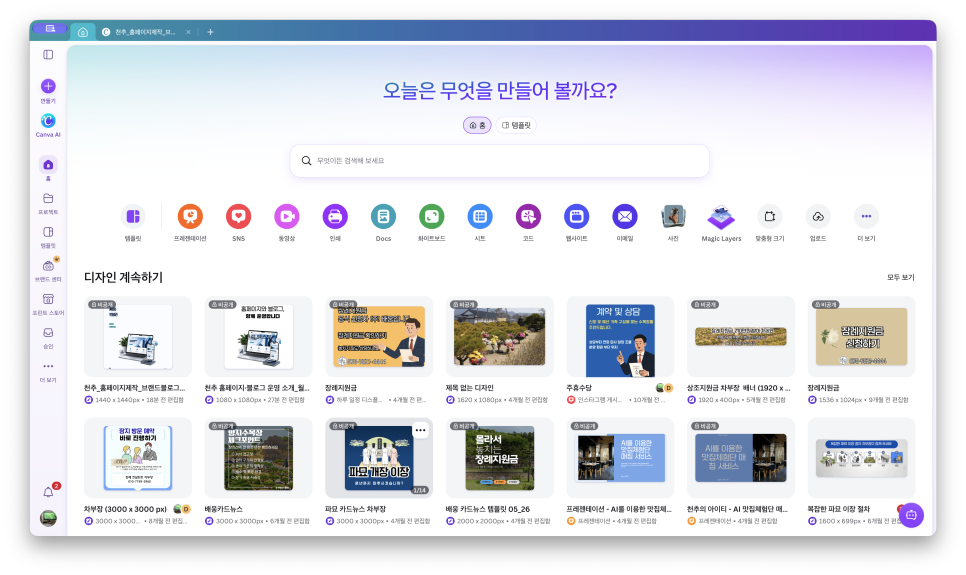
Task: Open 프린트 스토어 in the sidebar
Action: [x=48, y=299]
